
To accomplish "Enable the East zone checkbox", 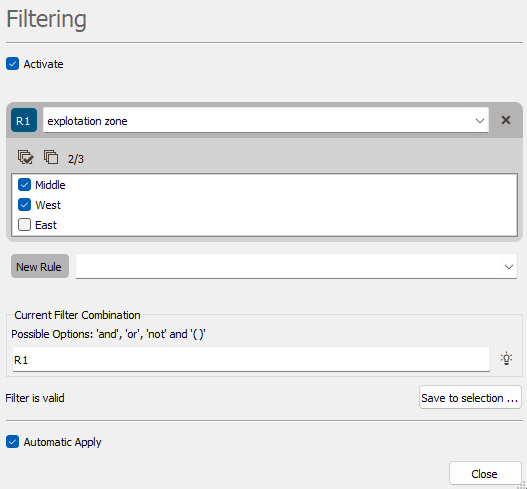I will point(24,225).
